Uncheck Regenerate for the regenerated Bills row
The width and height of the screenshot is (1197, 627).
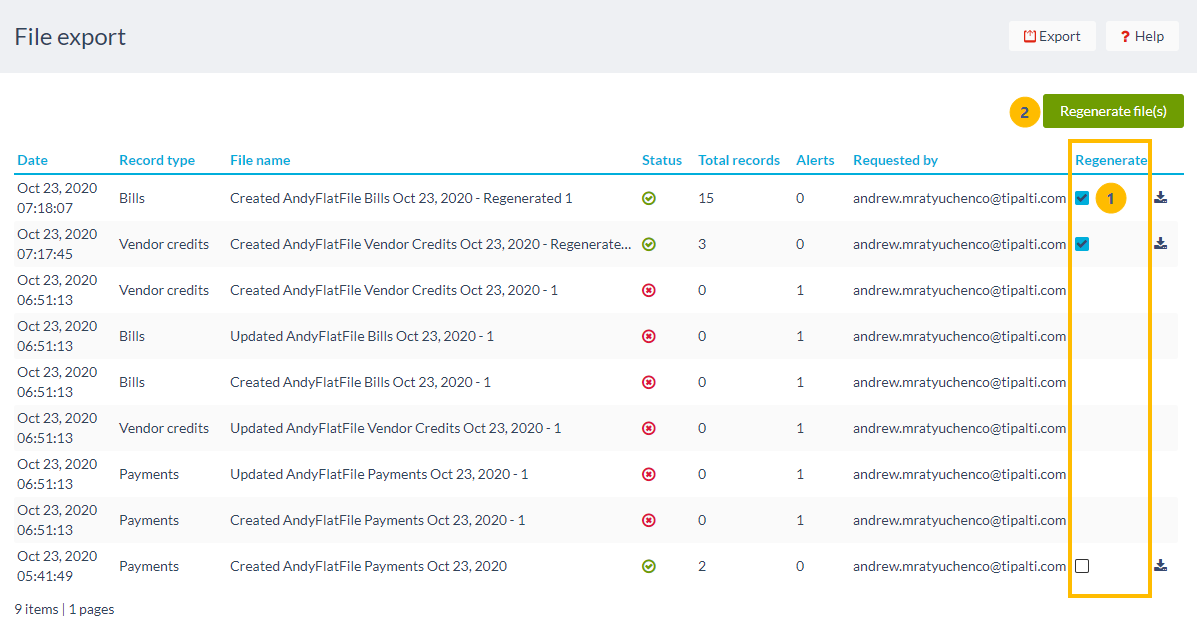point(1082,198)
